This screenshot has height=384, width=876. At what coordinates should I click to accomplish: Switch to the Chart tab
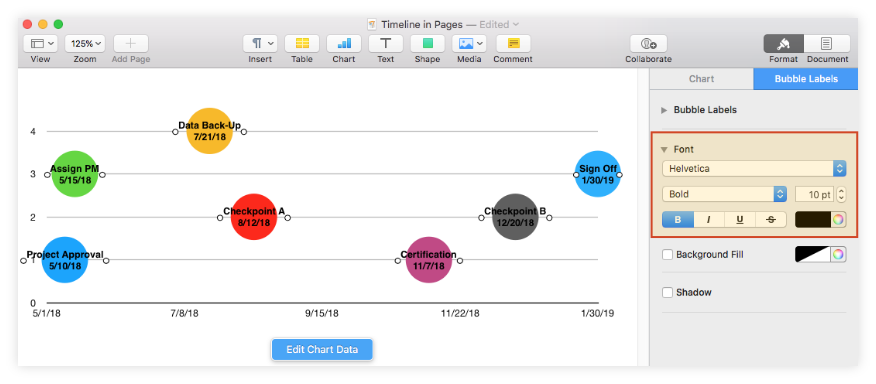701,79
